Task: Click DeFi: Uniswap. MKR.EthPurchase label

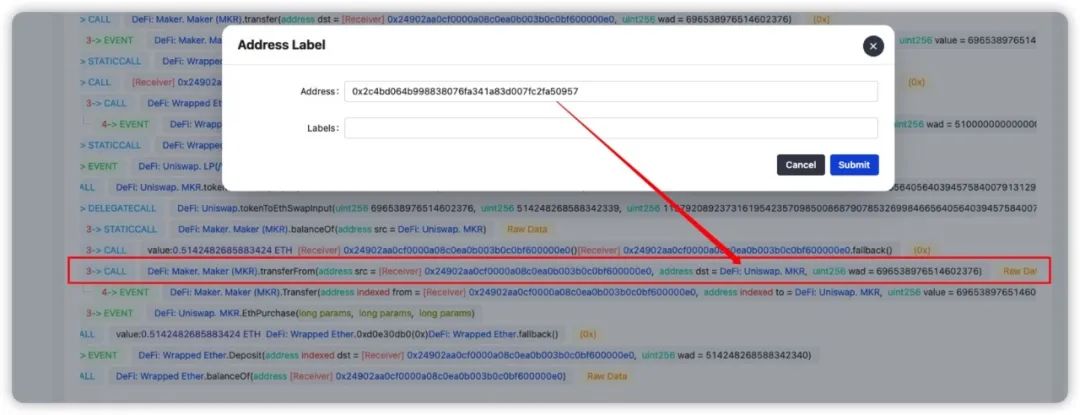Action: tap(225, 313)
